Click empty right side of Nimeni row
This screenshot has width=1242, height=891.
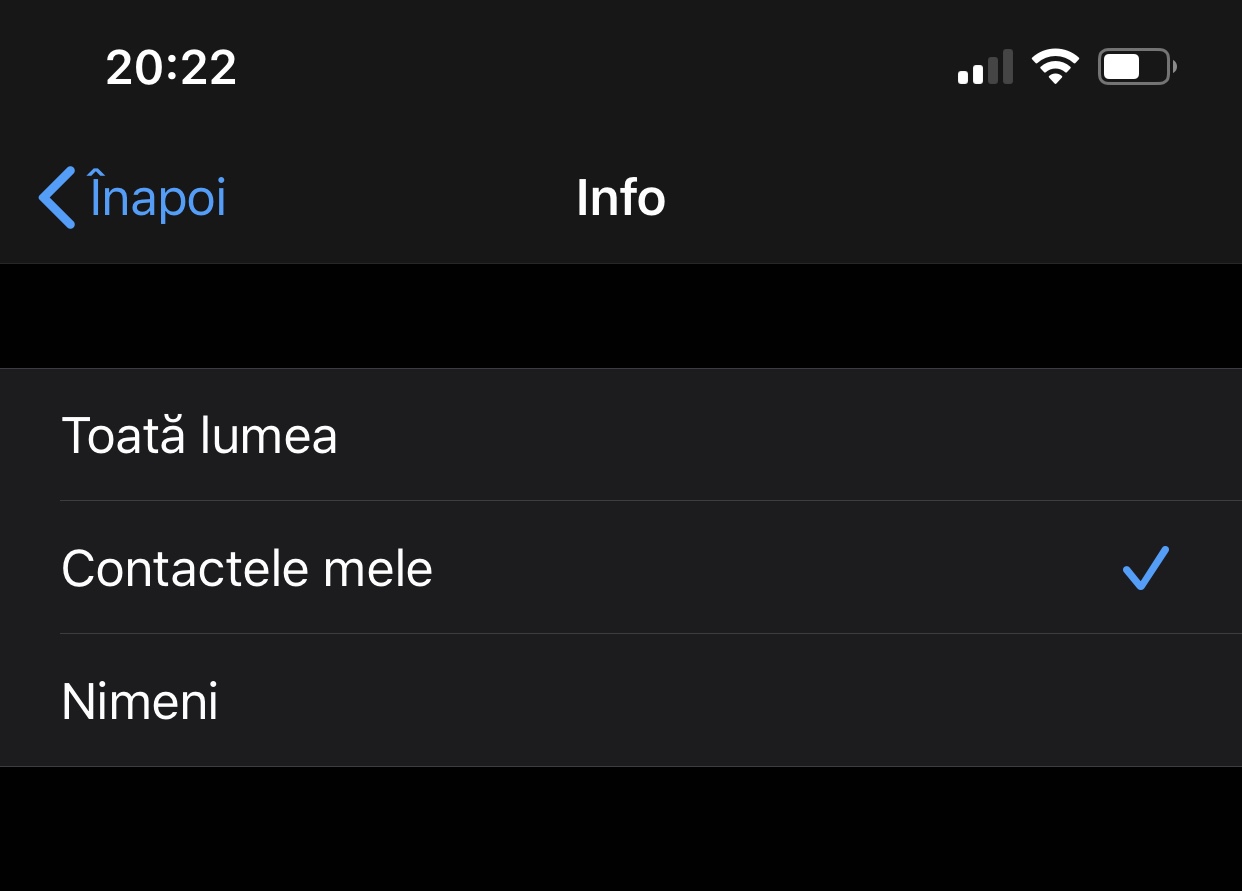[x=900, y=702]
